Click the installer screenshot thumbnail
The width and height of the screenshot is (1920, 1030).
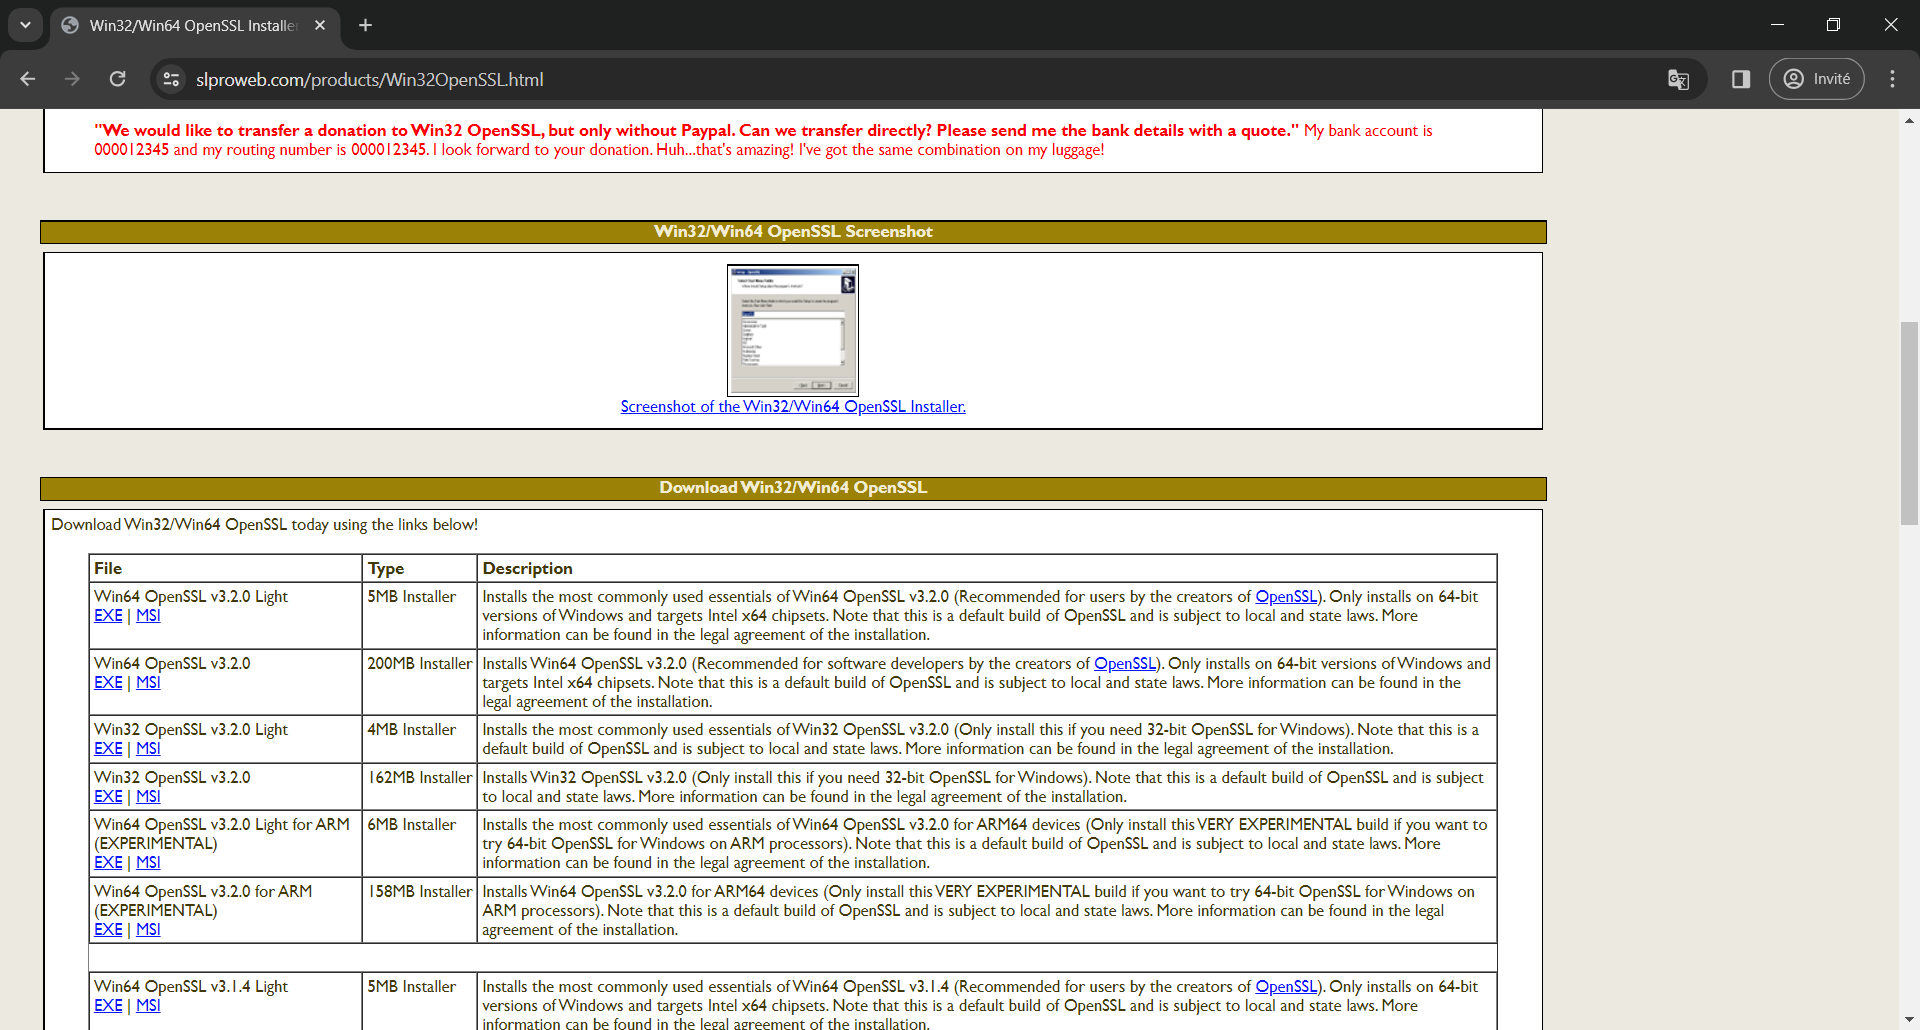point(792,330)
